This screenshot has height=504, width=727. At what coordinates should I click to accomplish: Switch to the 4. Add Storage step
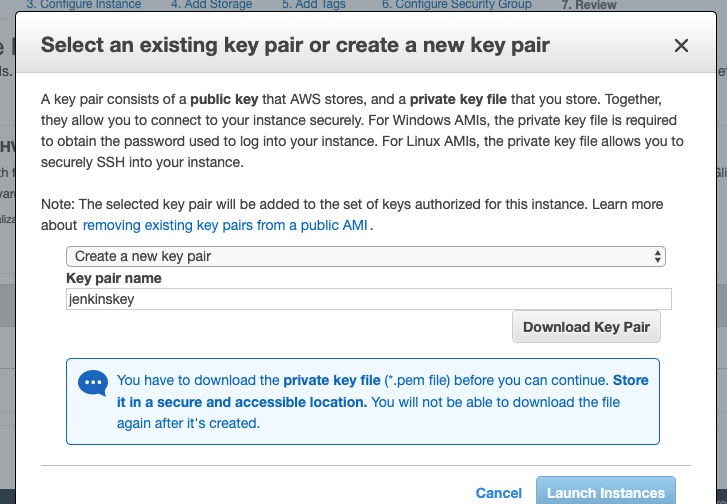click(211, 5)
